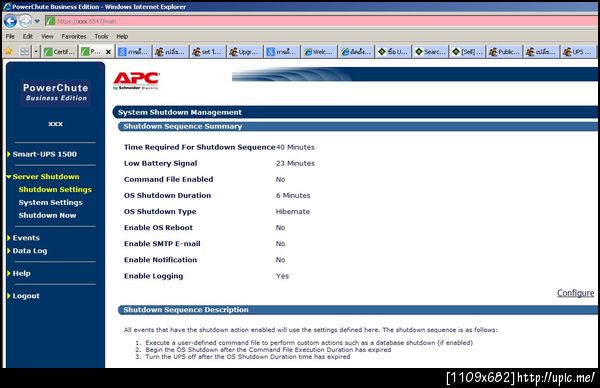Select Shutdown Settings in sidebar
Screen dimensions: 600x388
point(55,190)
